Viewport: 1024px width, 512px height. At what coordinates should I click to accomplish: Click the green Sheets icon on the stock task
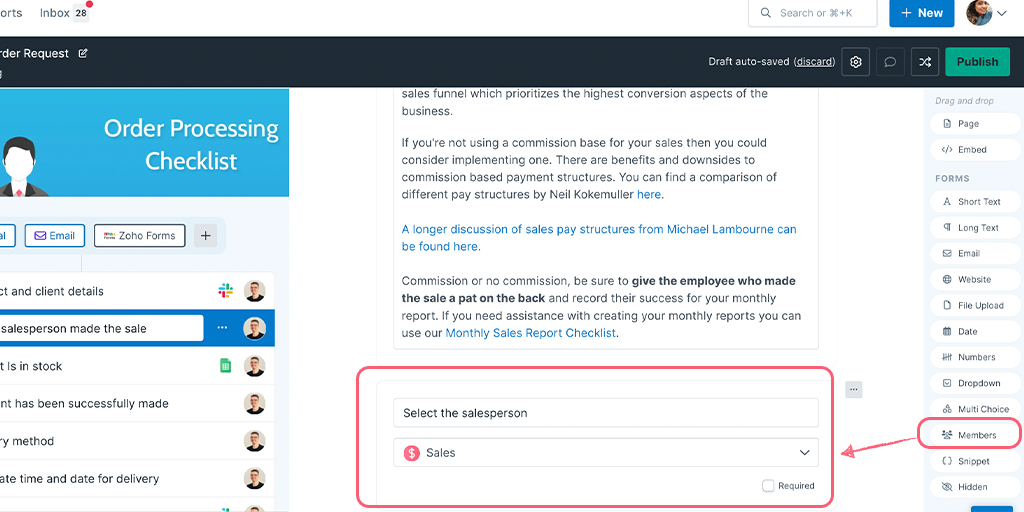click(225, 366)
